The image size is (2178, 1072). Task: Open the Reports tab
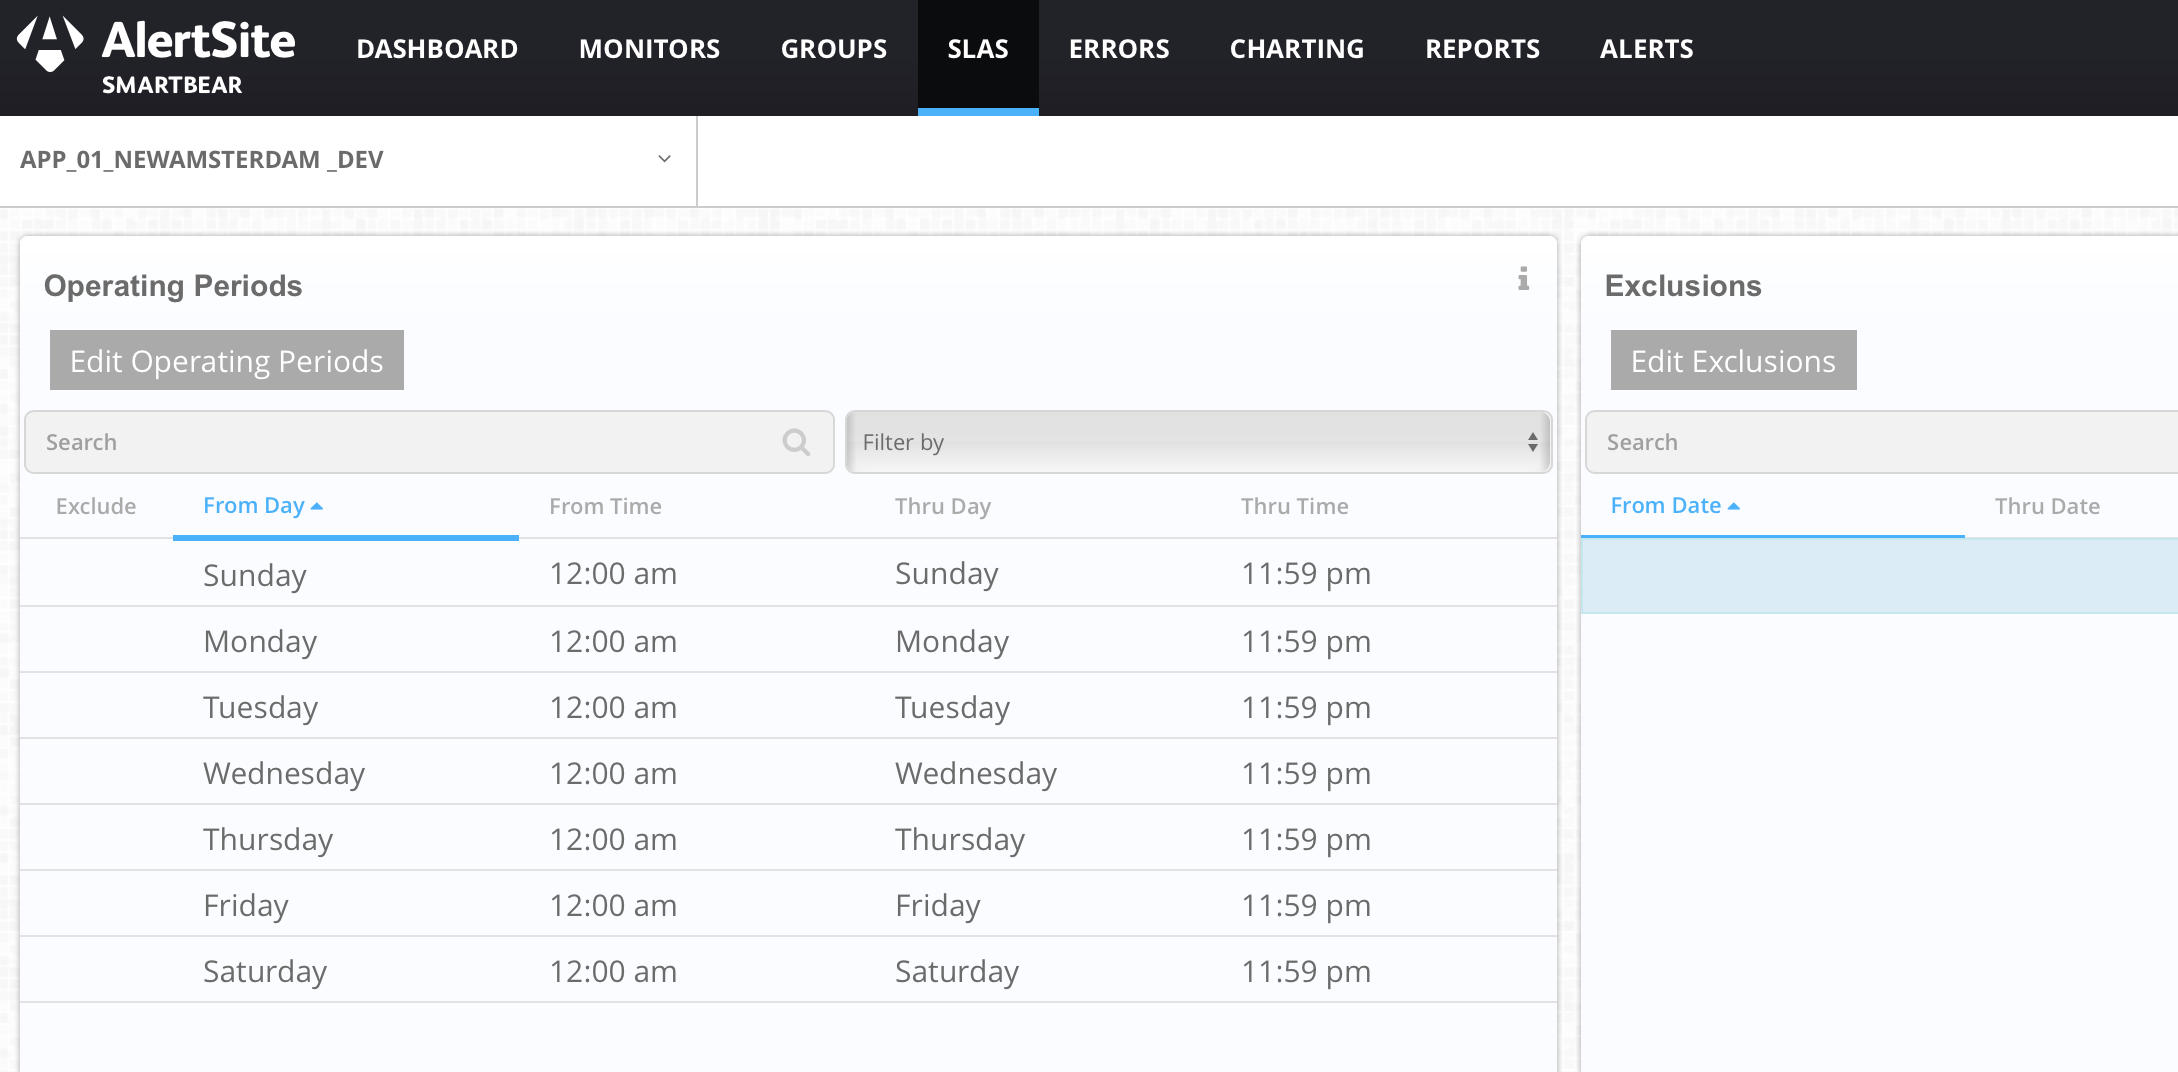click(x=1482, y=49)
